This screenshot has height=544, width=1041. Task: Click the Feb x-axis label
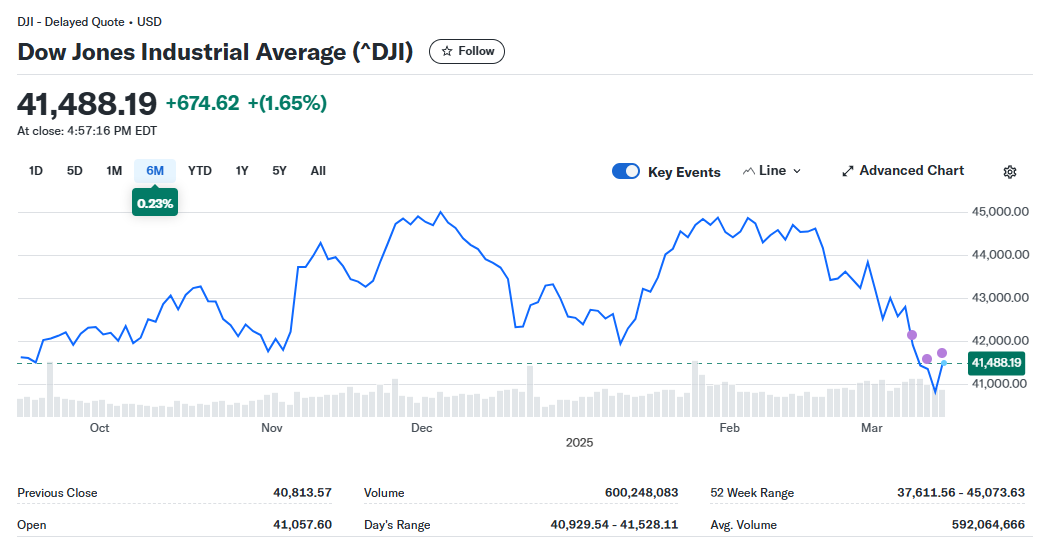[729, 428]
